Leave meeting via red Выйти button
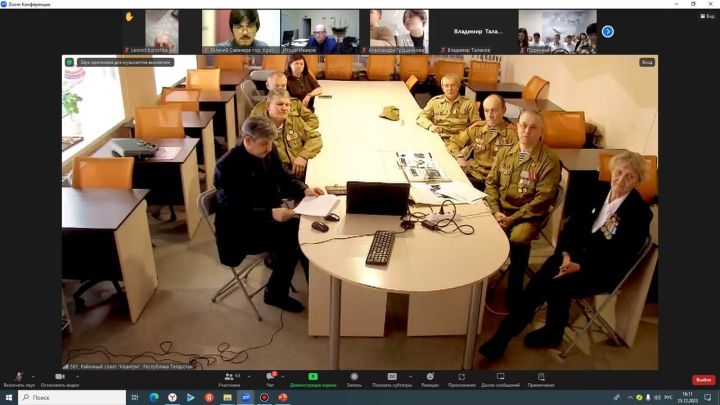 pos(703,380)
